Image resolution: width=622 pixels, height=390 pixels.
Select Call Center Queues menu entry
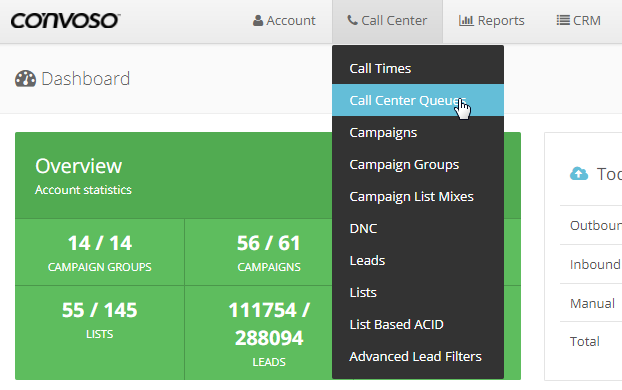(x=418, y=100)
